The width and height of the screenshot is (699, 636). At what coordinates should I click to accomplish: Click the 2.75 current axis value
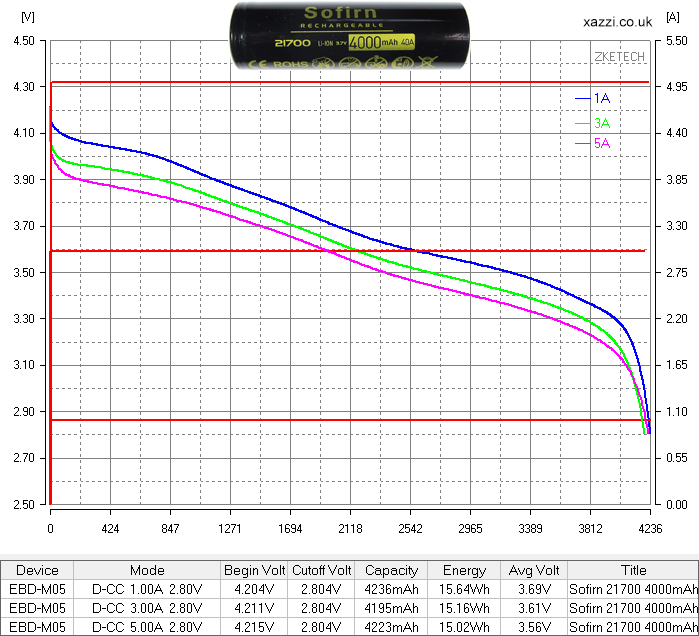point(677,272)
